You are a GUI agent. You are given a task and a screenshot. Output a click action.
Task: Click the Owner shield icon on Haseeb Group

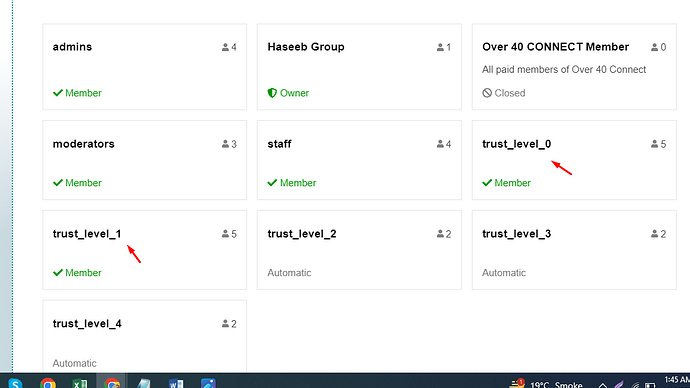pos(272,93)
